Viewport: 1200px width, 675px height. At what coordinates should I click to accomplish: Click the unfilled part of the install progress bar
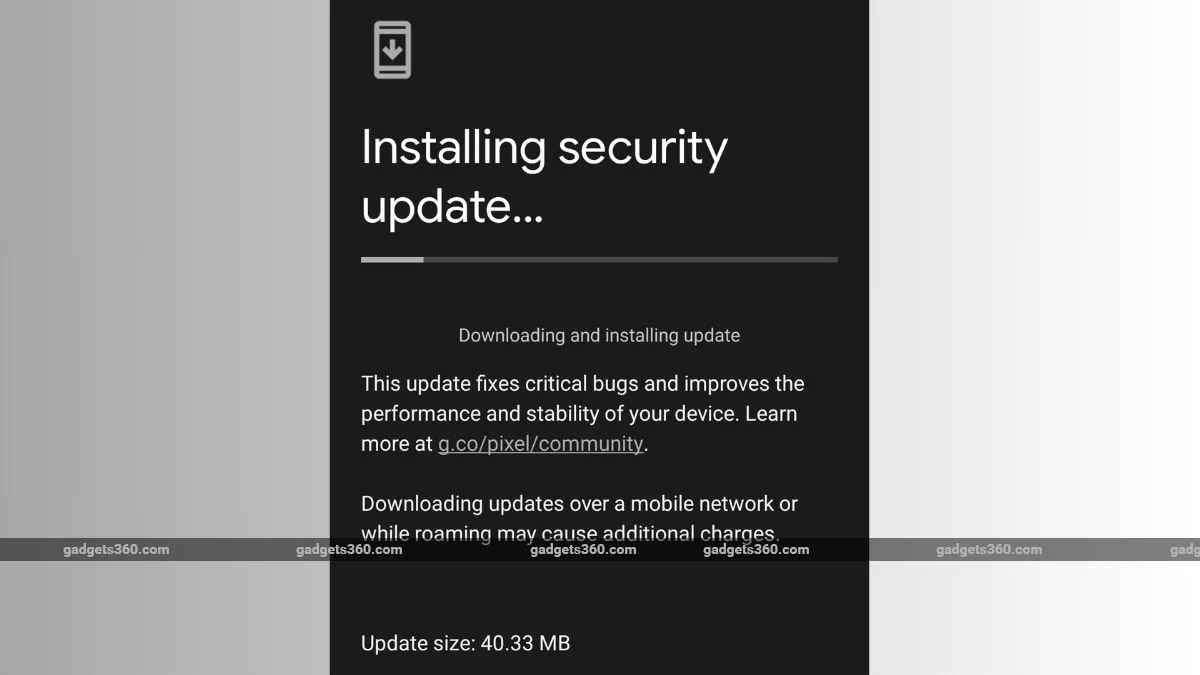(x=631, y=260)
